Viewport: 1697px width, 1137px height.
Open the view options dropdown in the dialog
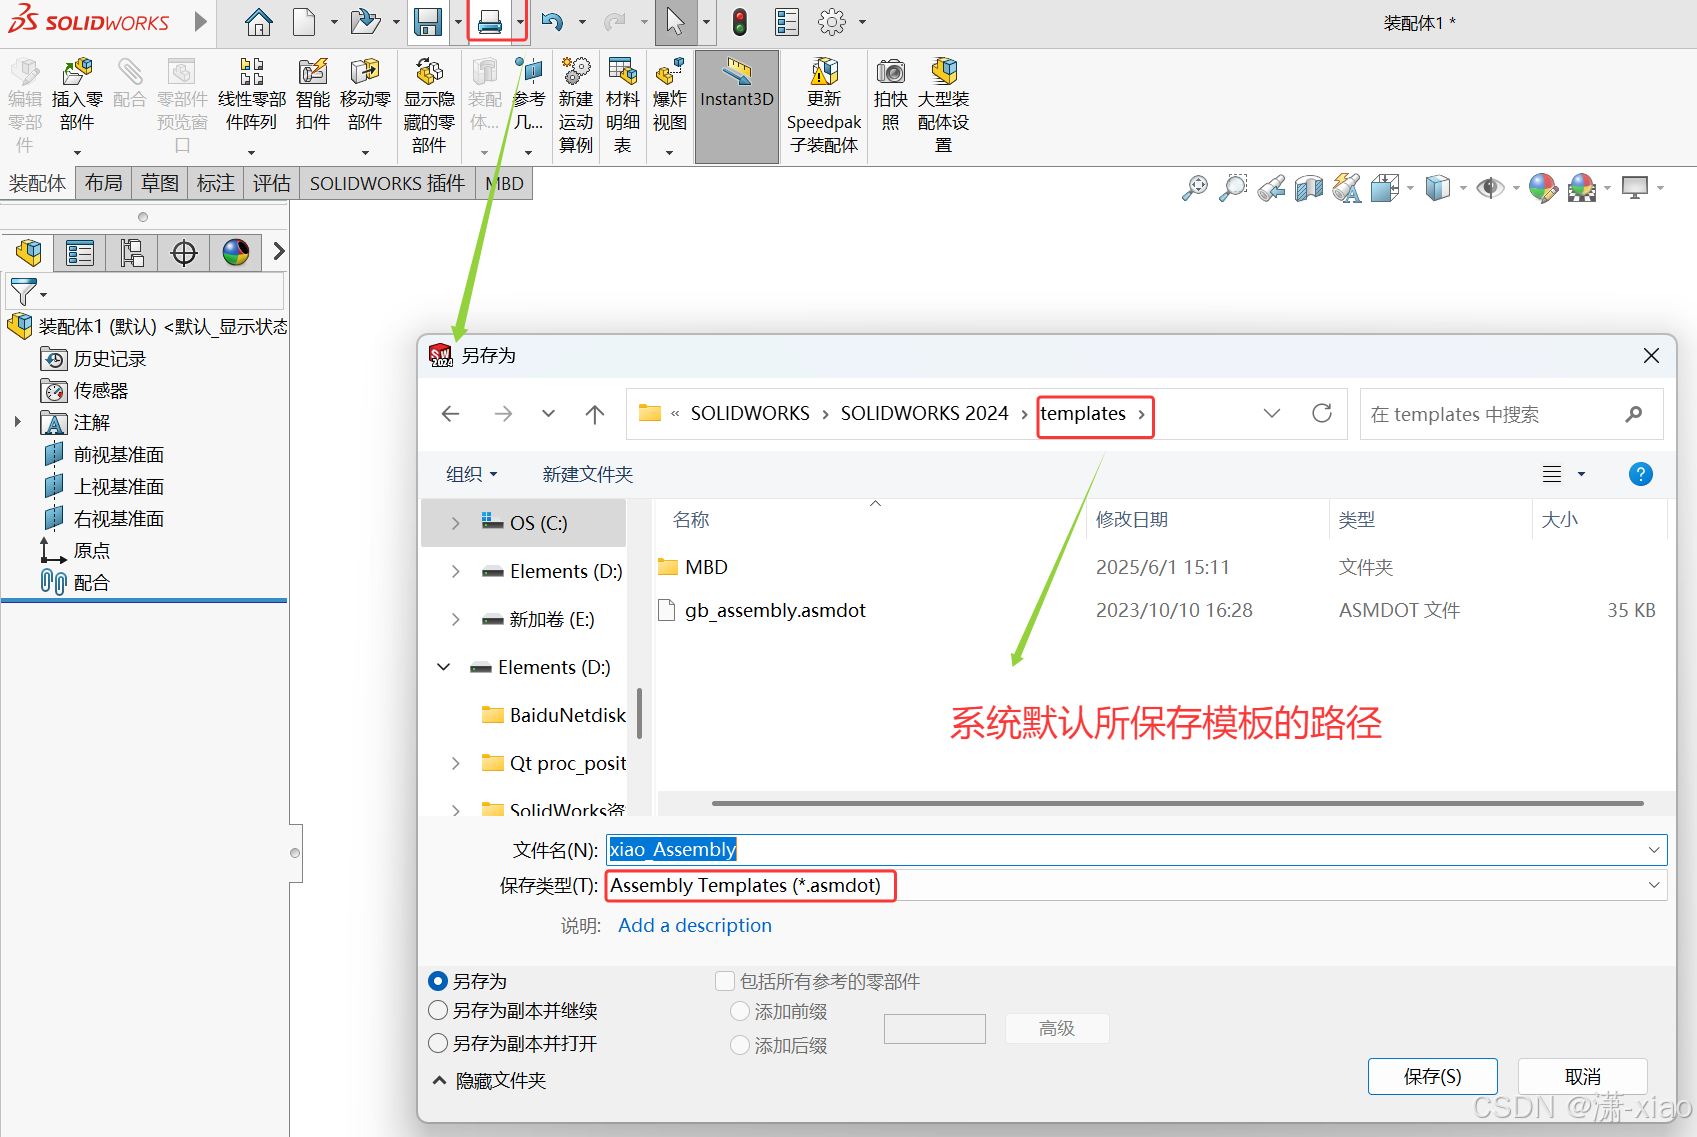click(1581, 474)
